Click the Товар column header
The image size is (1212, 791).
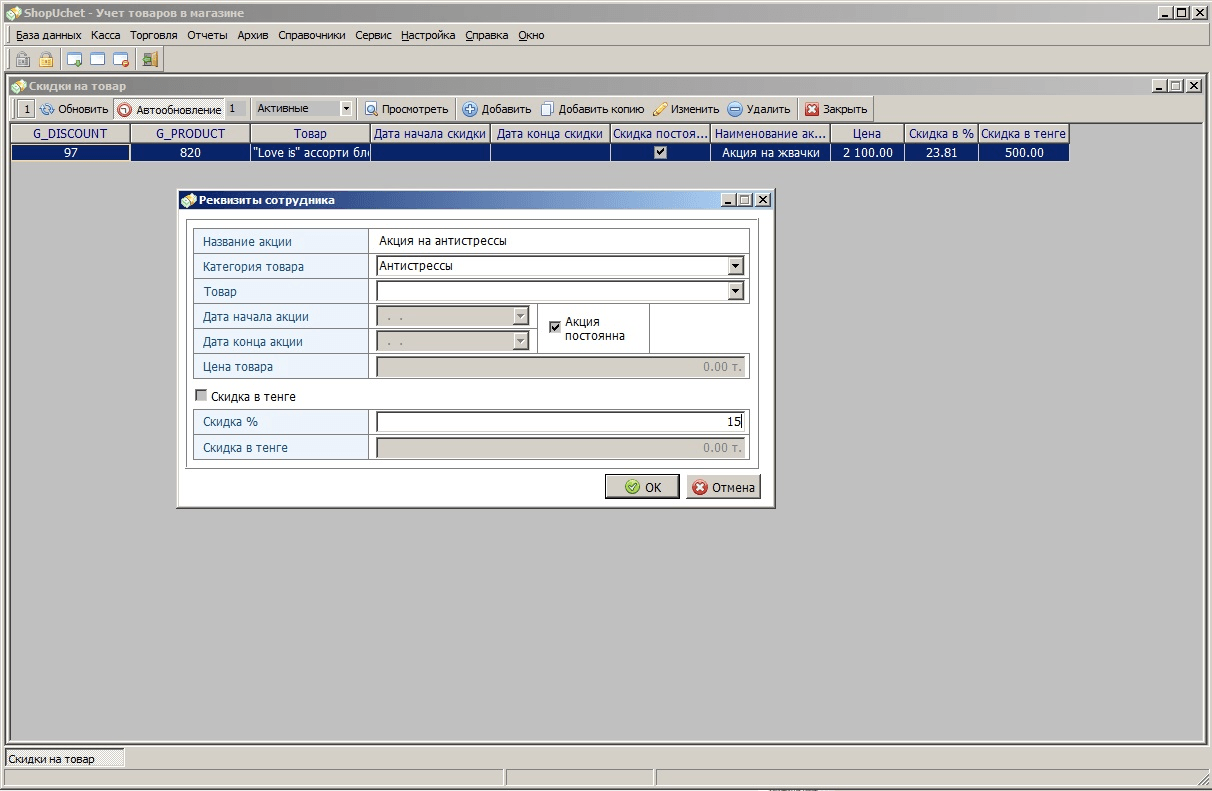310,133
